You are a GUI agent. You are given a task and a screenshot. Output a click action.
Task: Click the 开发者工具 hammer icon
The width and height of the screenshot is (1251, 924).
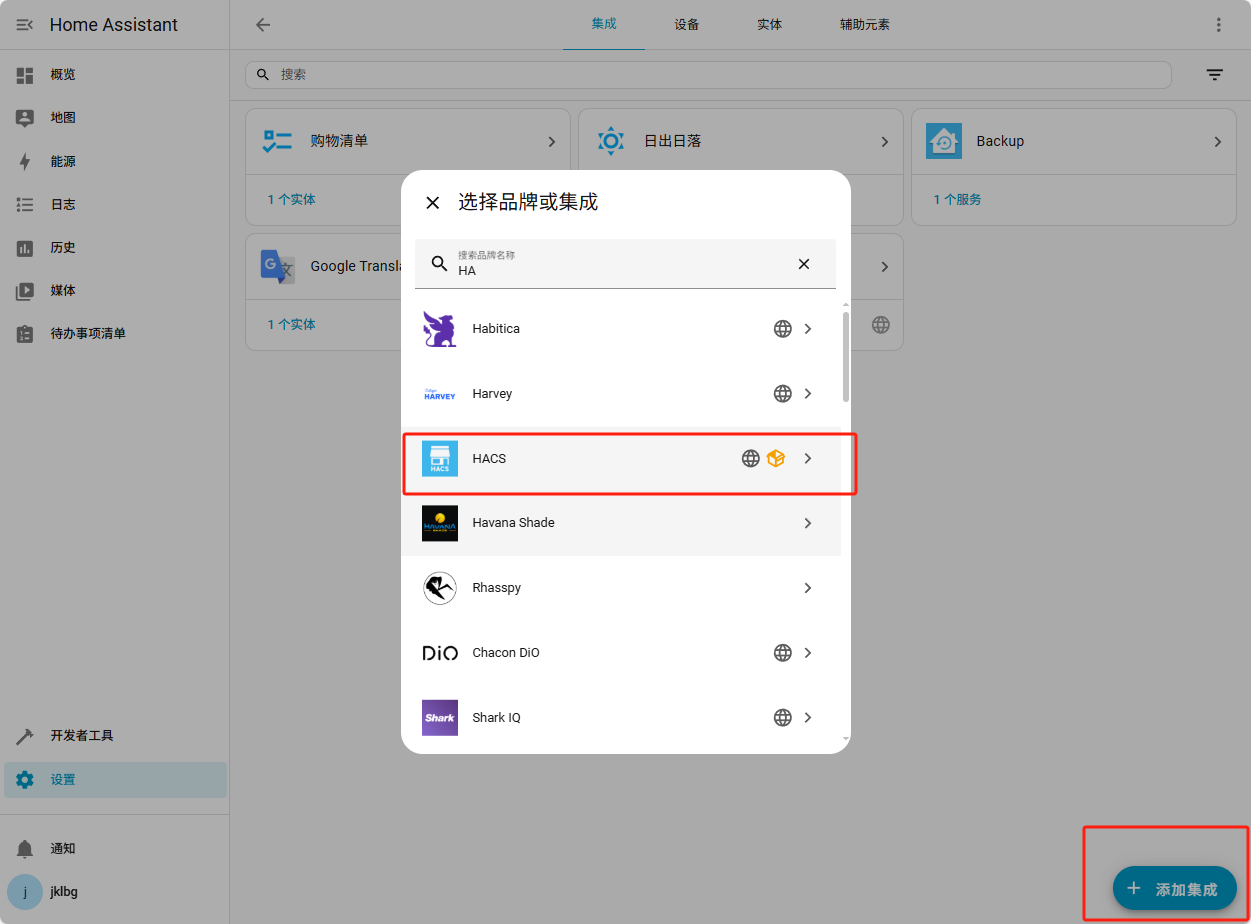tap(25, 736)
